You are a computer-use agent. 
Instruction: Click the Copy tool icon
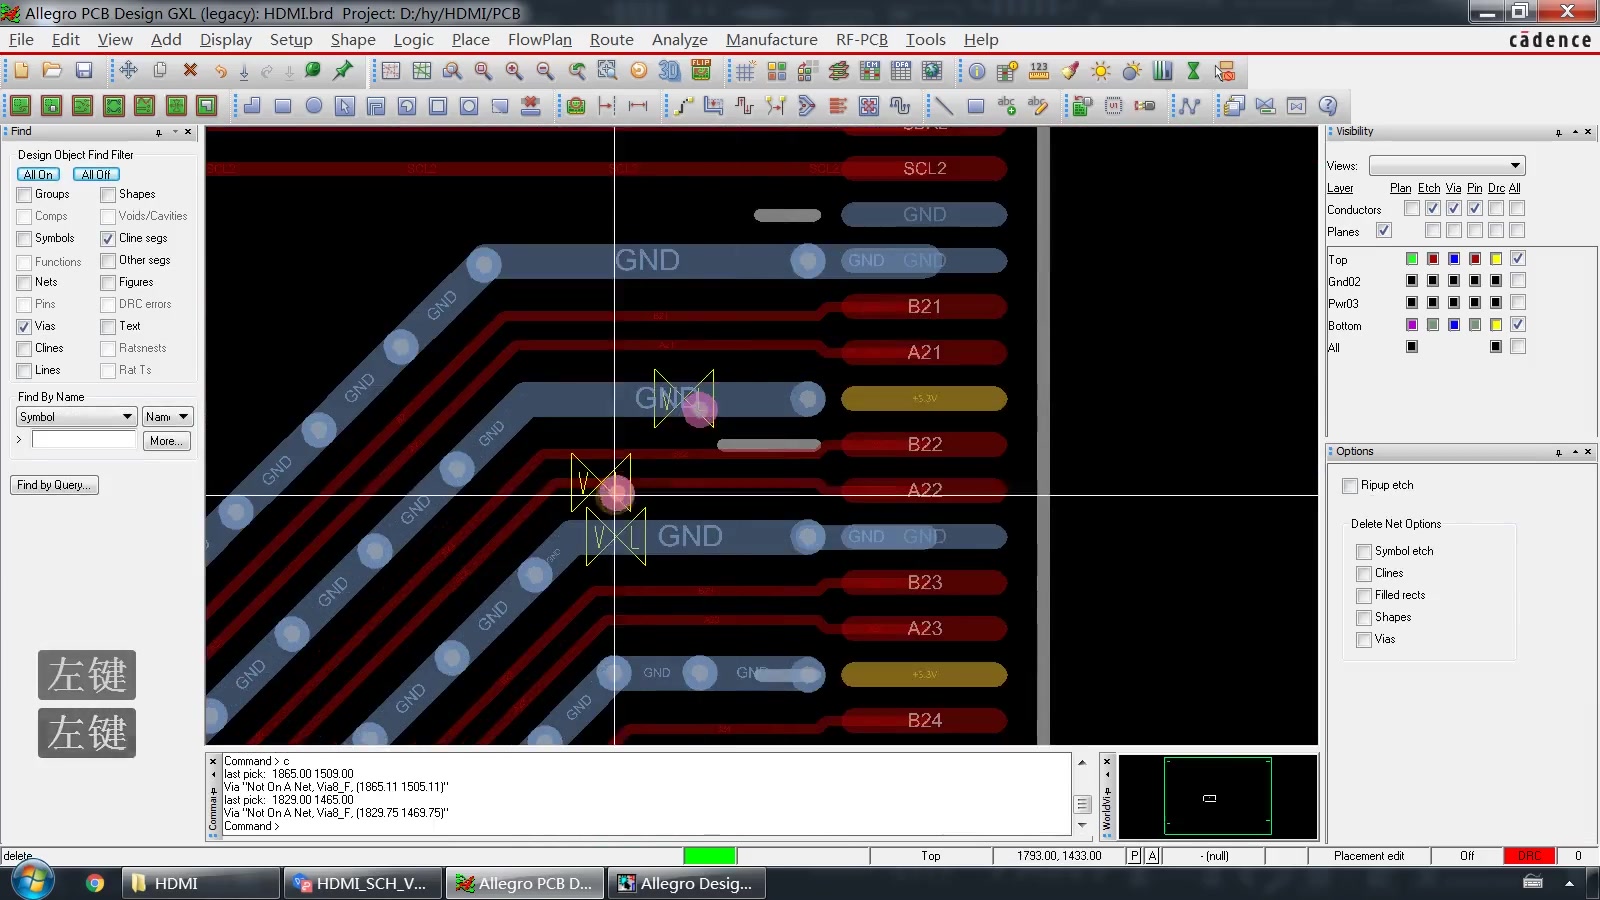click(x=159, y=71)
